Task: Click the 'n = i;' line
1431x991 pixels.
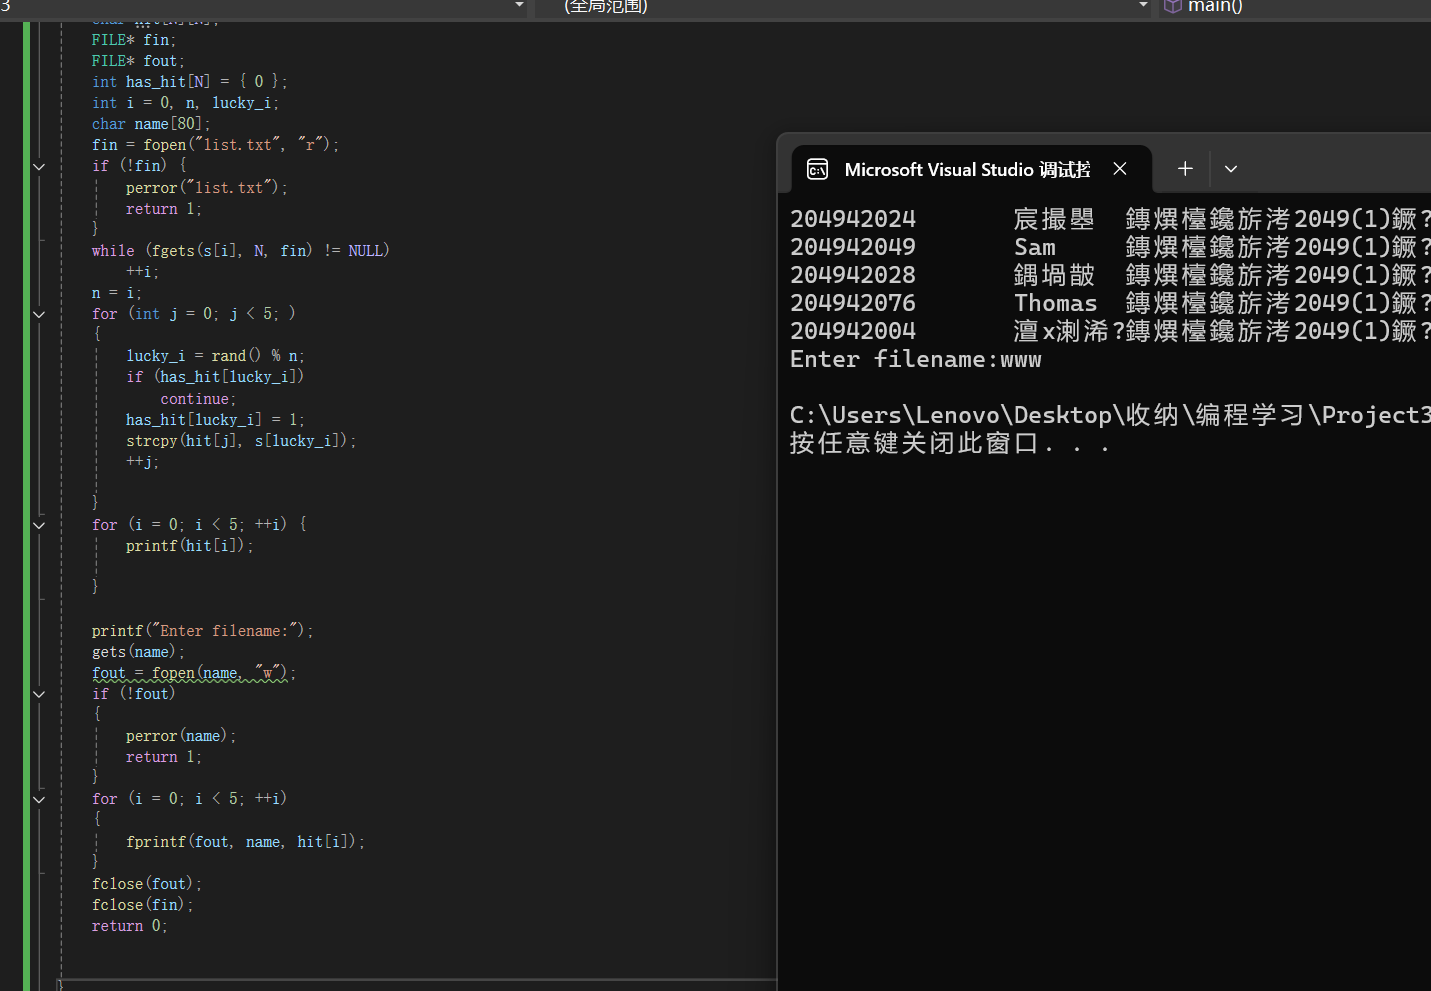Action: coord(117,293)
